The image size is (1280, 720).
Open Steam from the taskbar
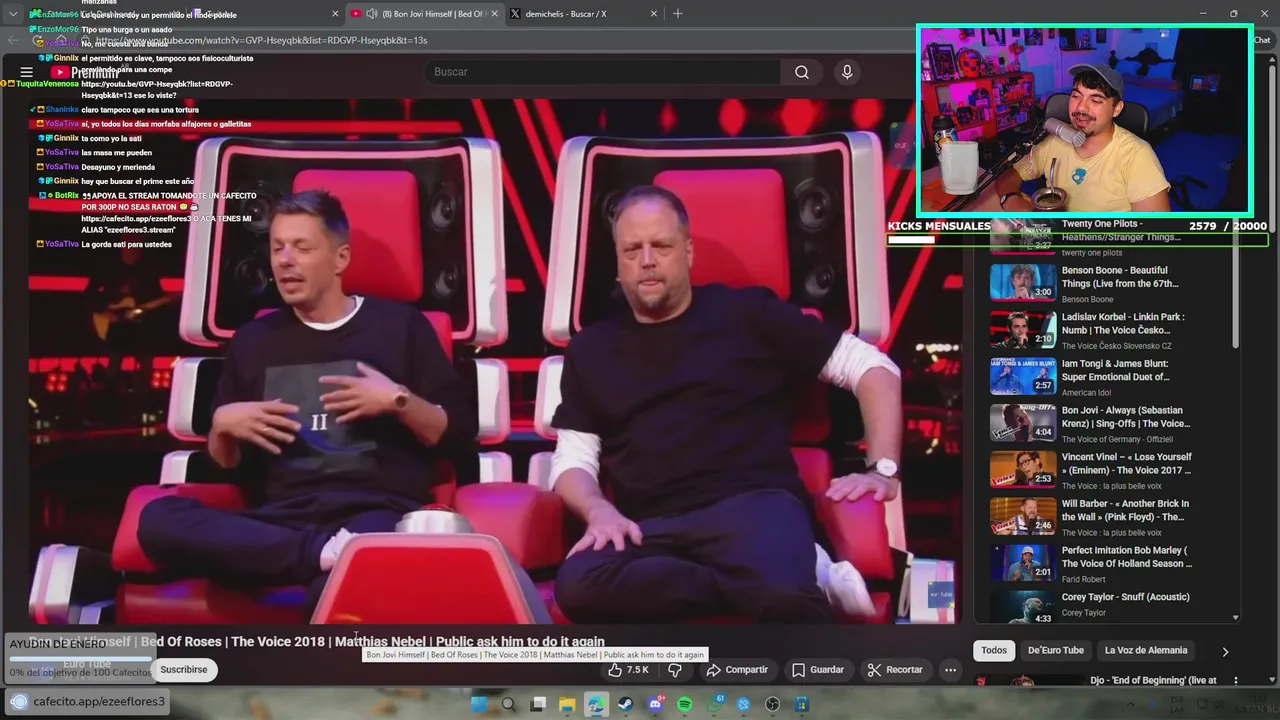pos(626,704)
